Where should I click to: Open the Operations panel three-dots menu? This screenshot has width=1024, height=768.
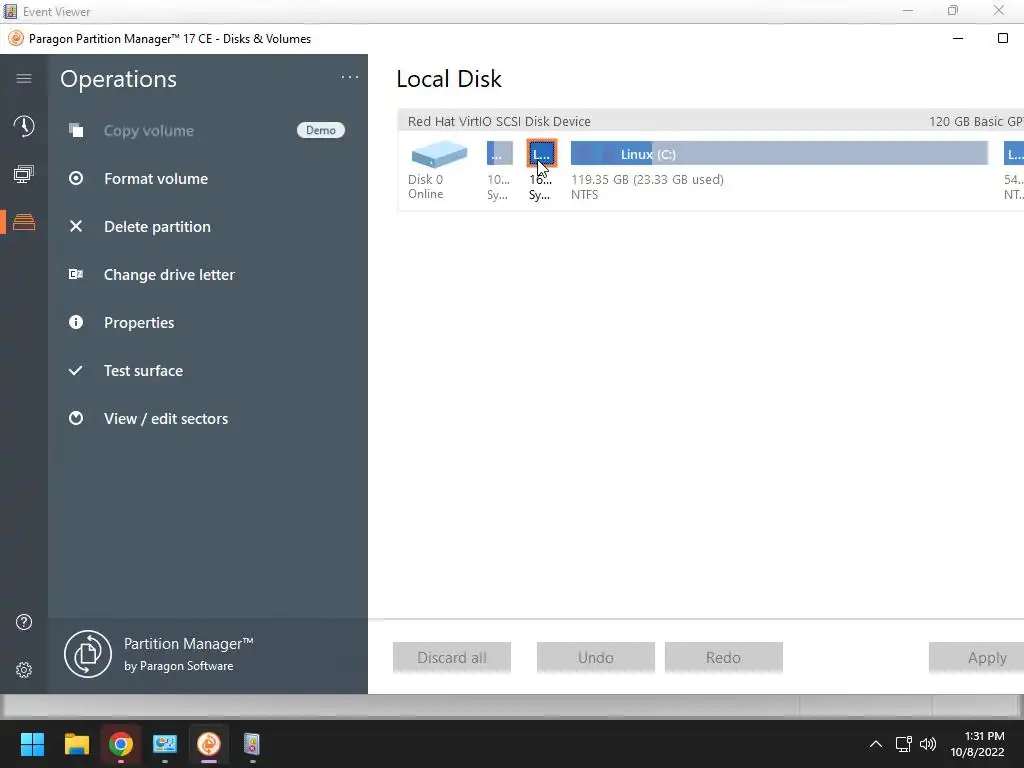pos(350,77)
